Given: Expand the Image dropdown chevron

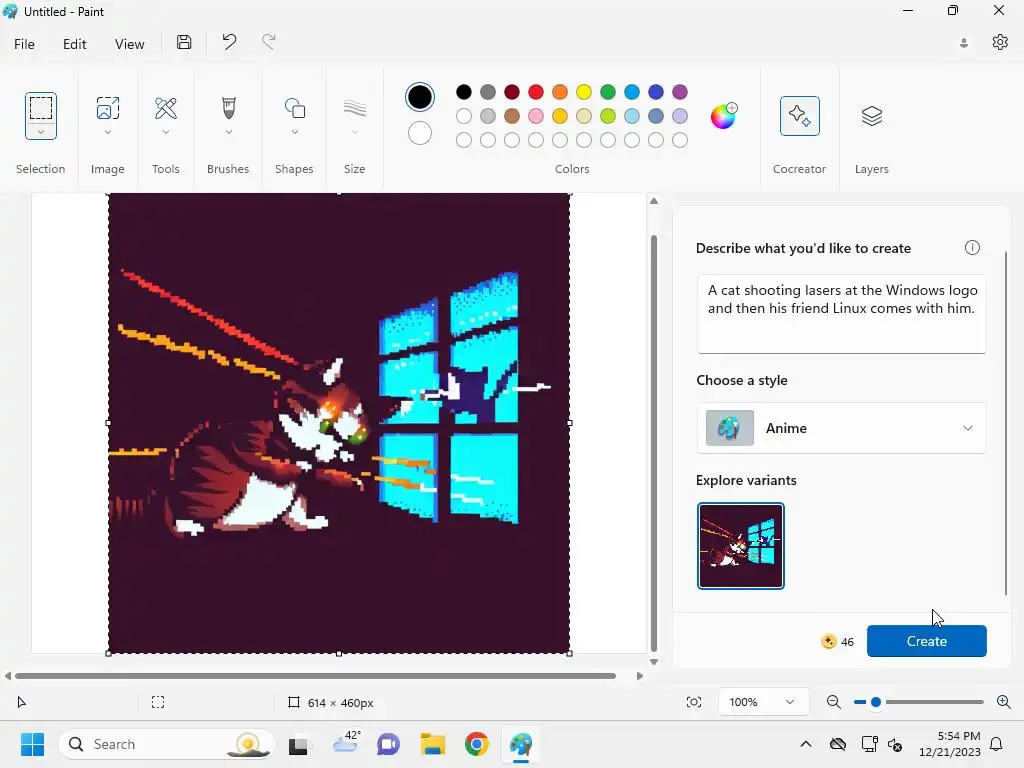Looking at the screenshot, I should [108, 132].
